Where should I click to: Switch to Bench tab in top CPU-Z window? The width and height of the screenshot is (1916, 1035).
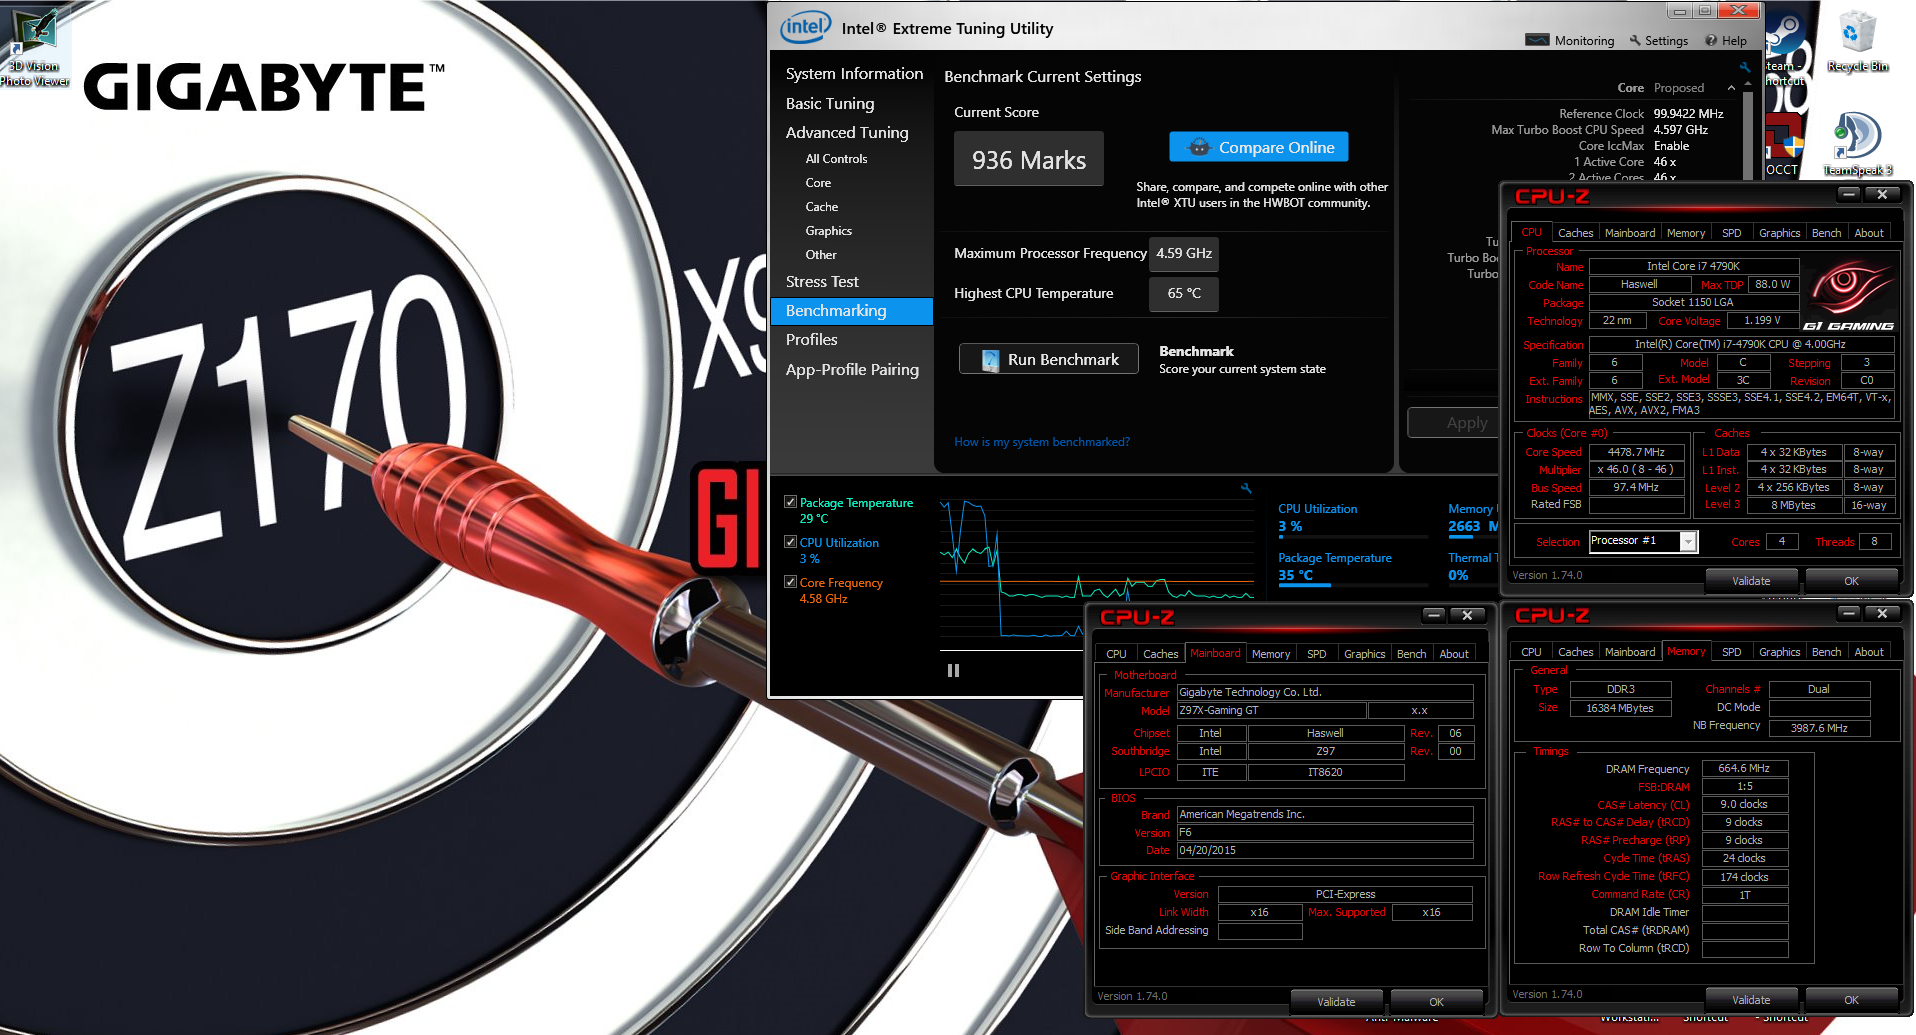(1826, 232)
